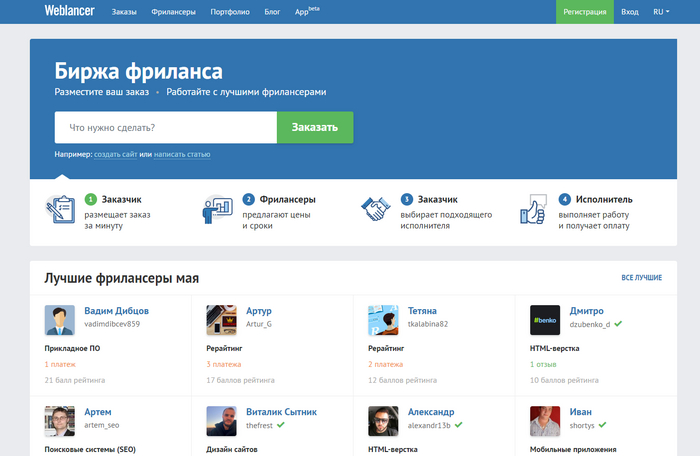This screenshot has height=456, width=700.
Task: Click 'Дизайн сайтов' category text
Action: [232, 449]
